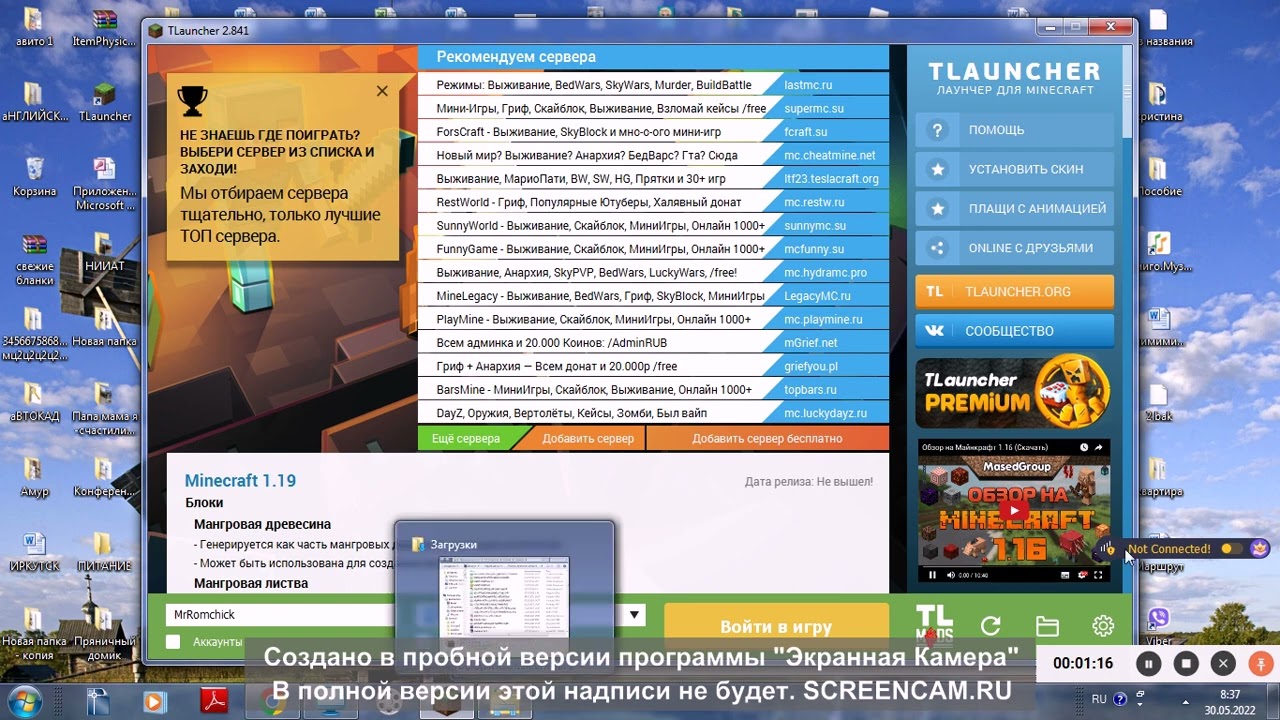Viewport: 1280px width, 720px height.
Task: Open the ltf23.teslacraft.org server link
Action: [832, 179]
